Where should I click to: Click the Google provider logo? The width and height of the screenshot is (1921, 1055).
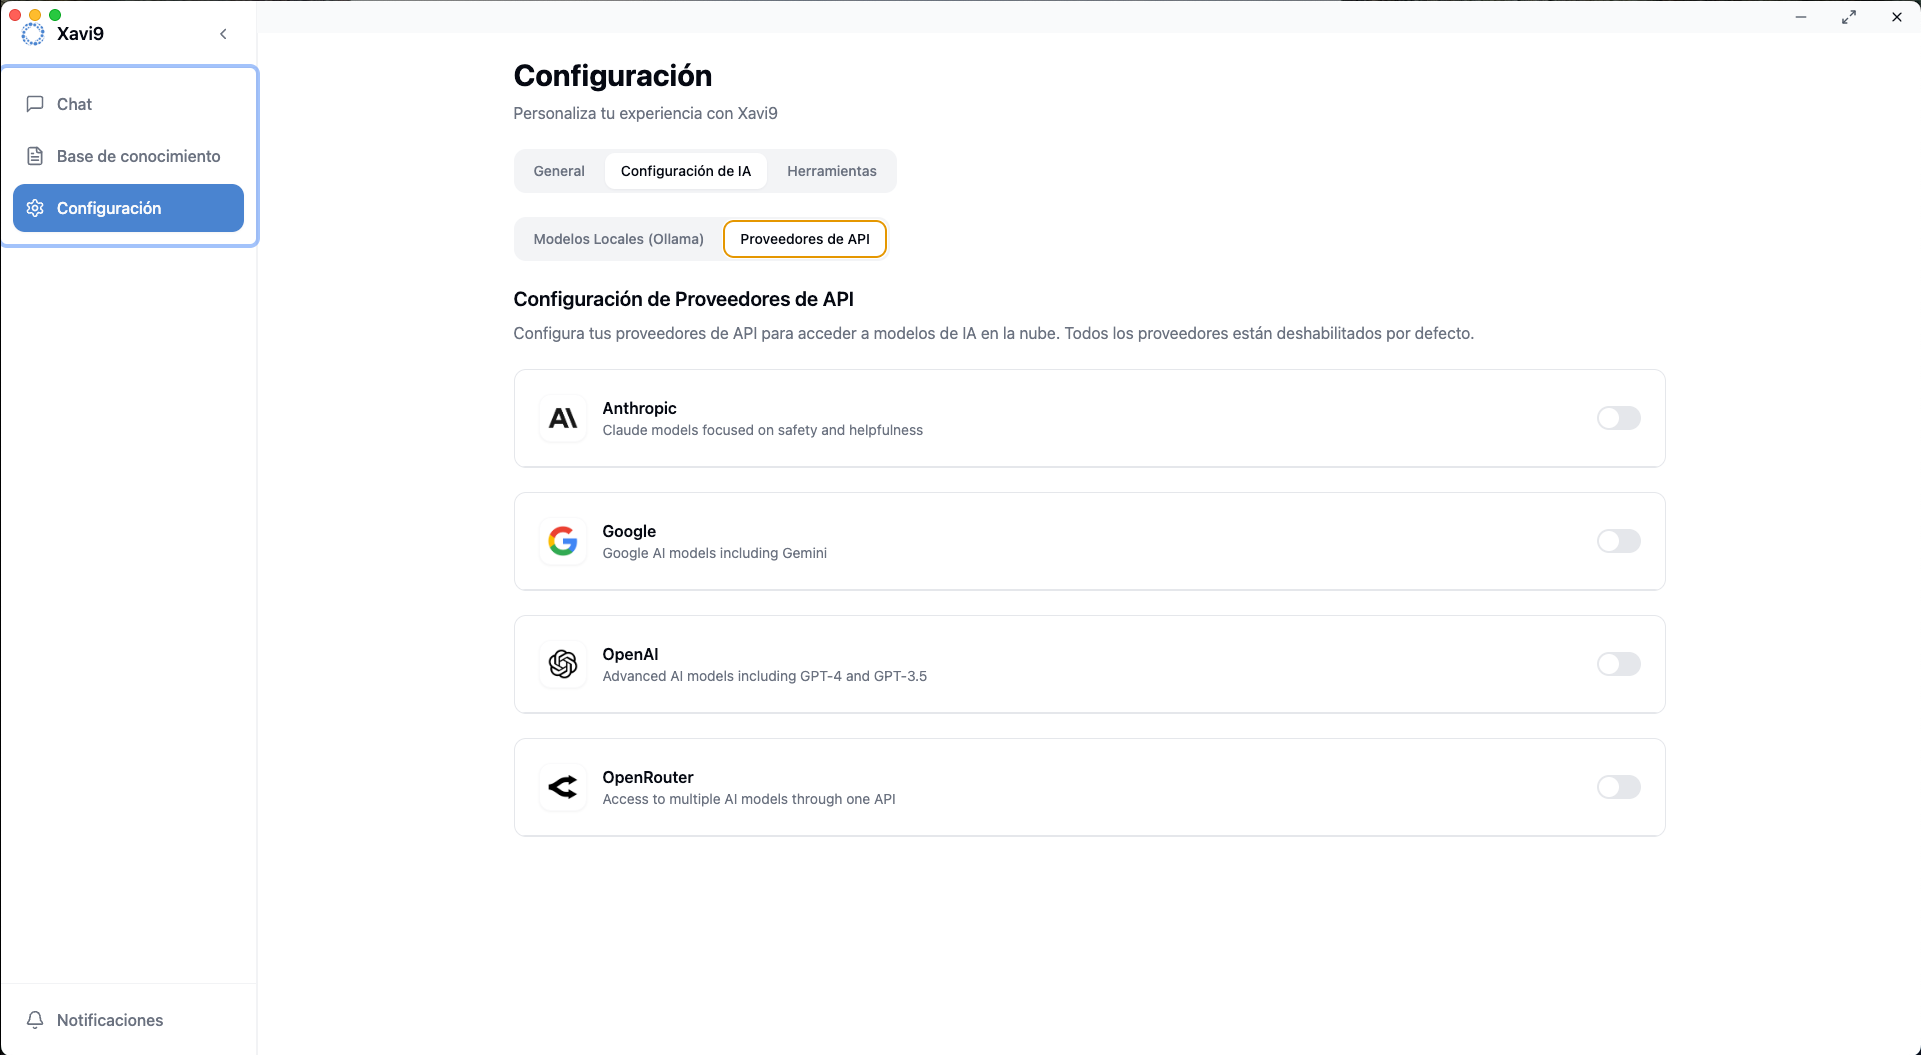click(563, 541)
